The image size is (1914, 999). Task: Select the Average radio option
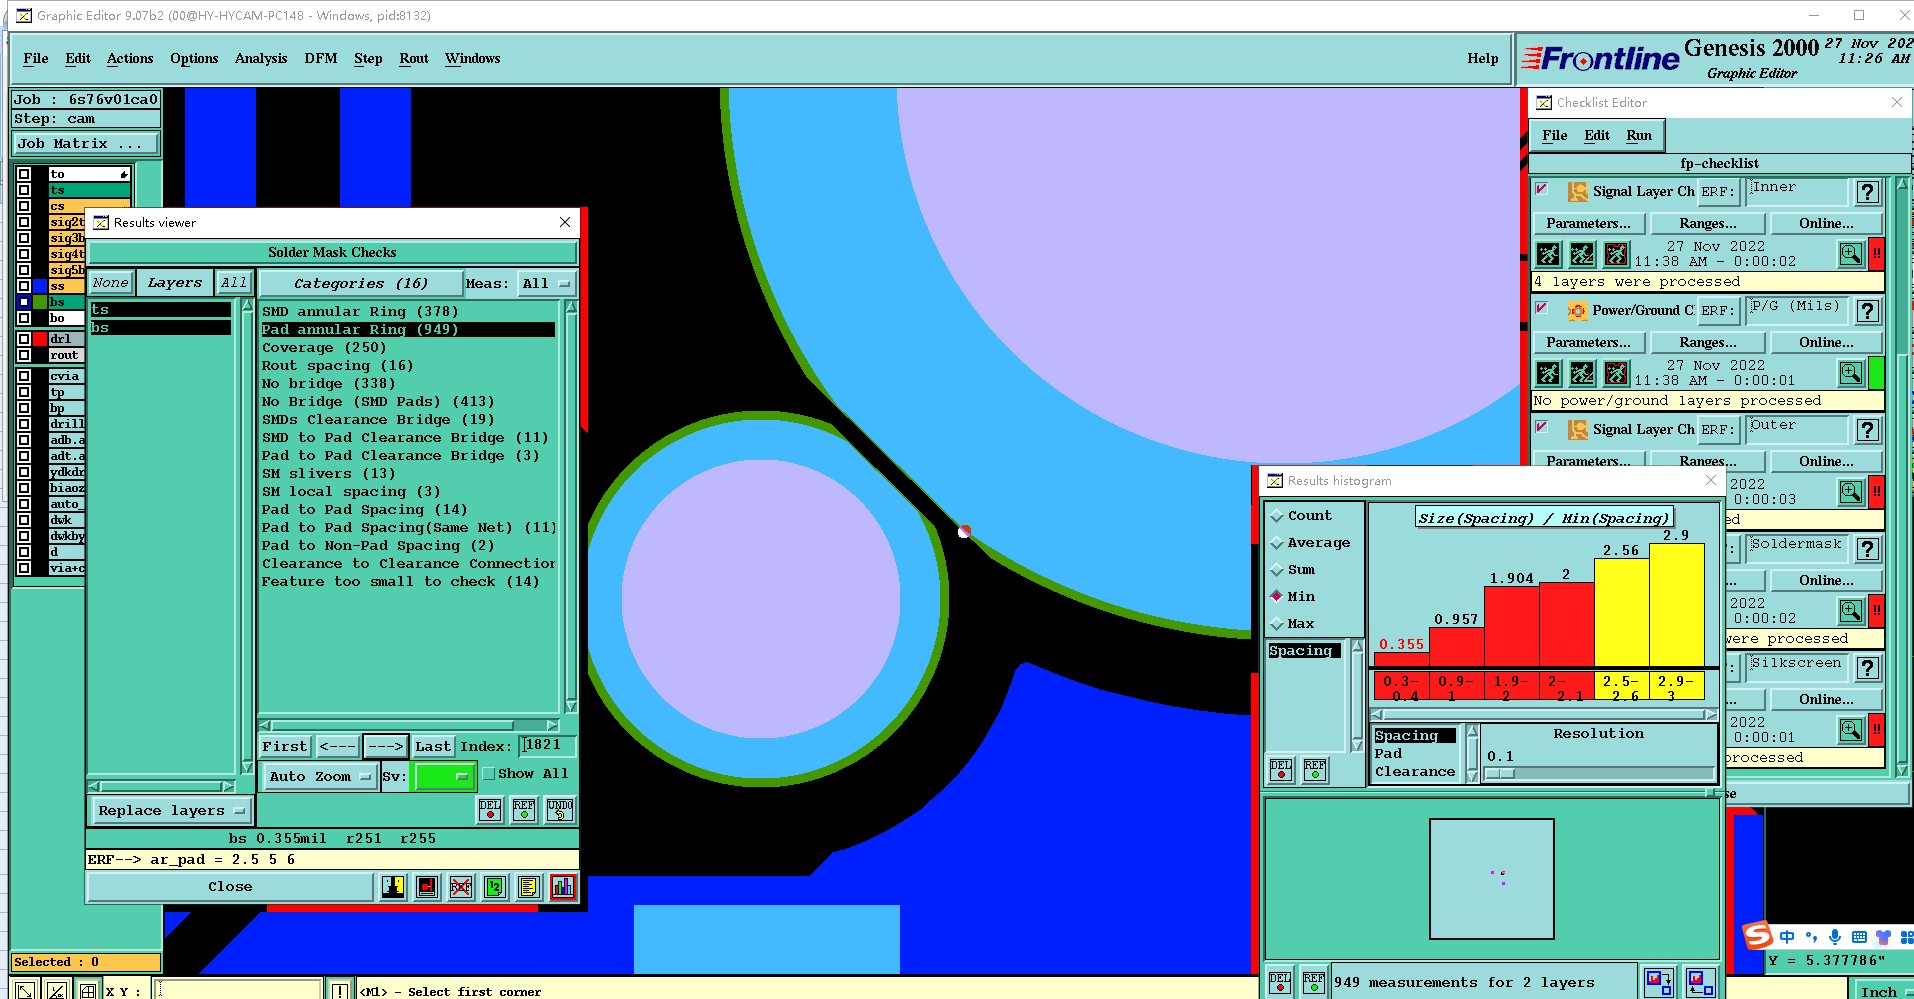click(1277, 543)
